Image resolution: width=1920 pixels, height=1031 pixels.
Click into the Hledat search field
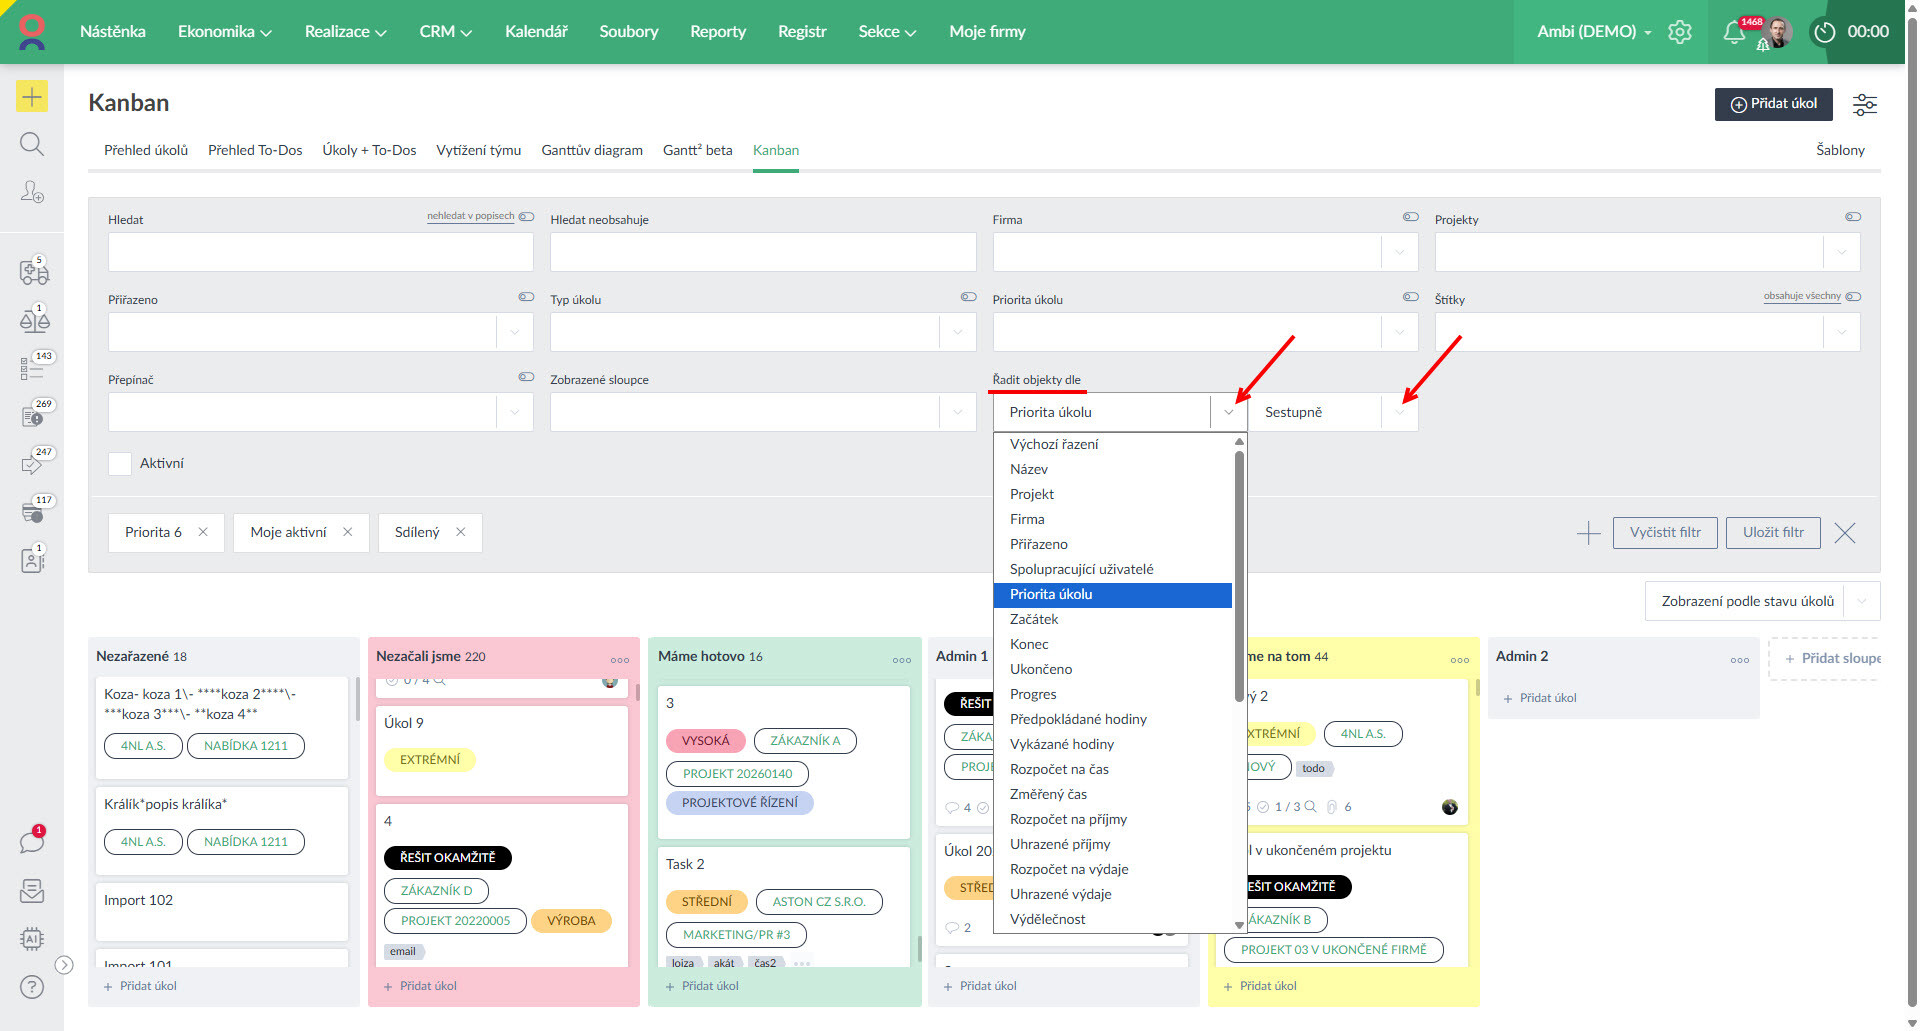tap(321, 252)
